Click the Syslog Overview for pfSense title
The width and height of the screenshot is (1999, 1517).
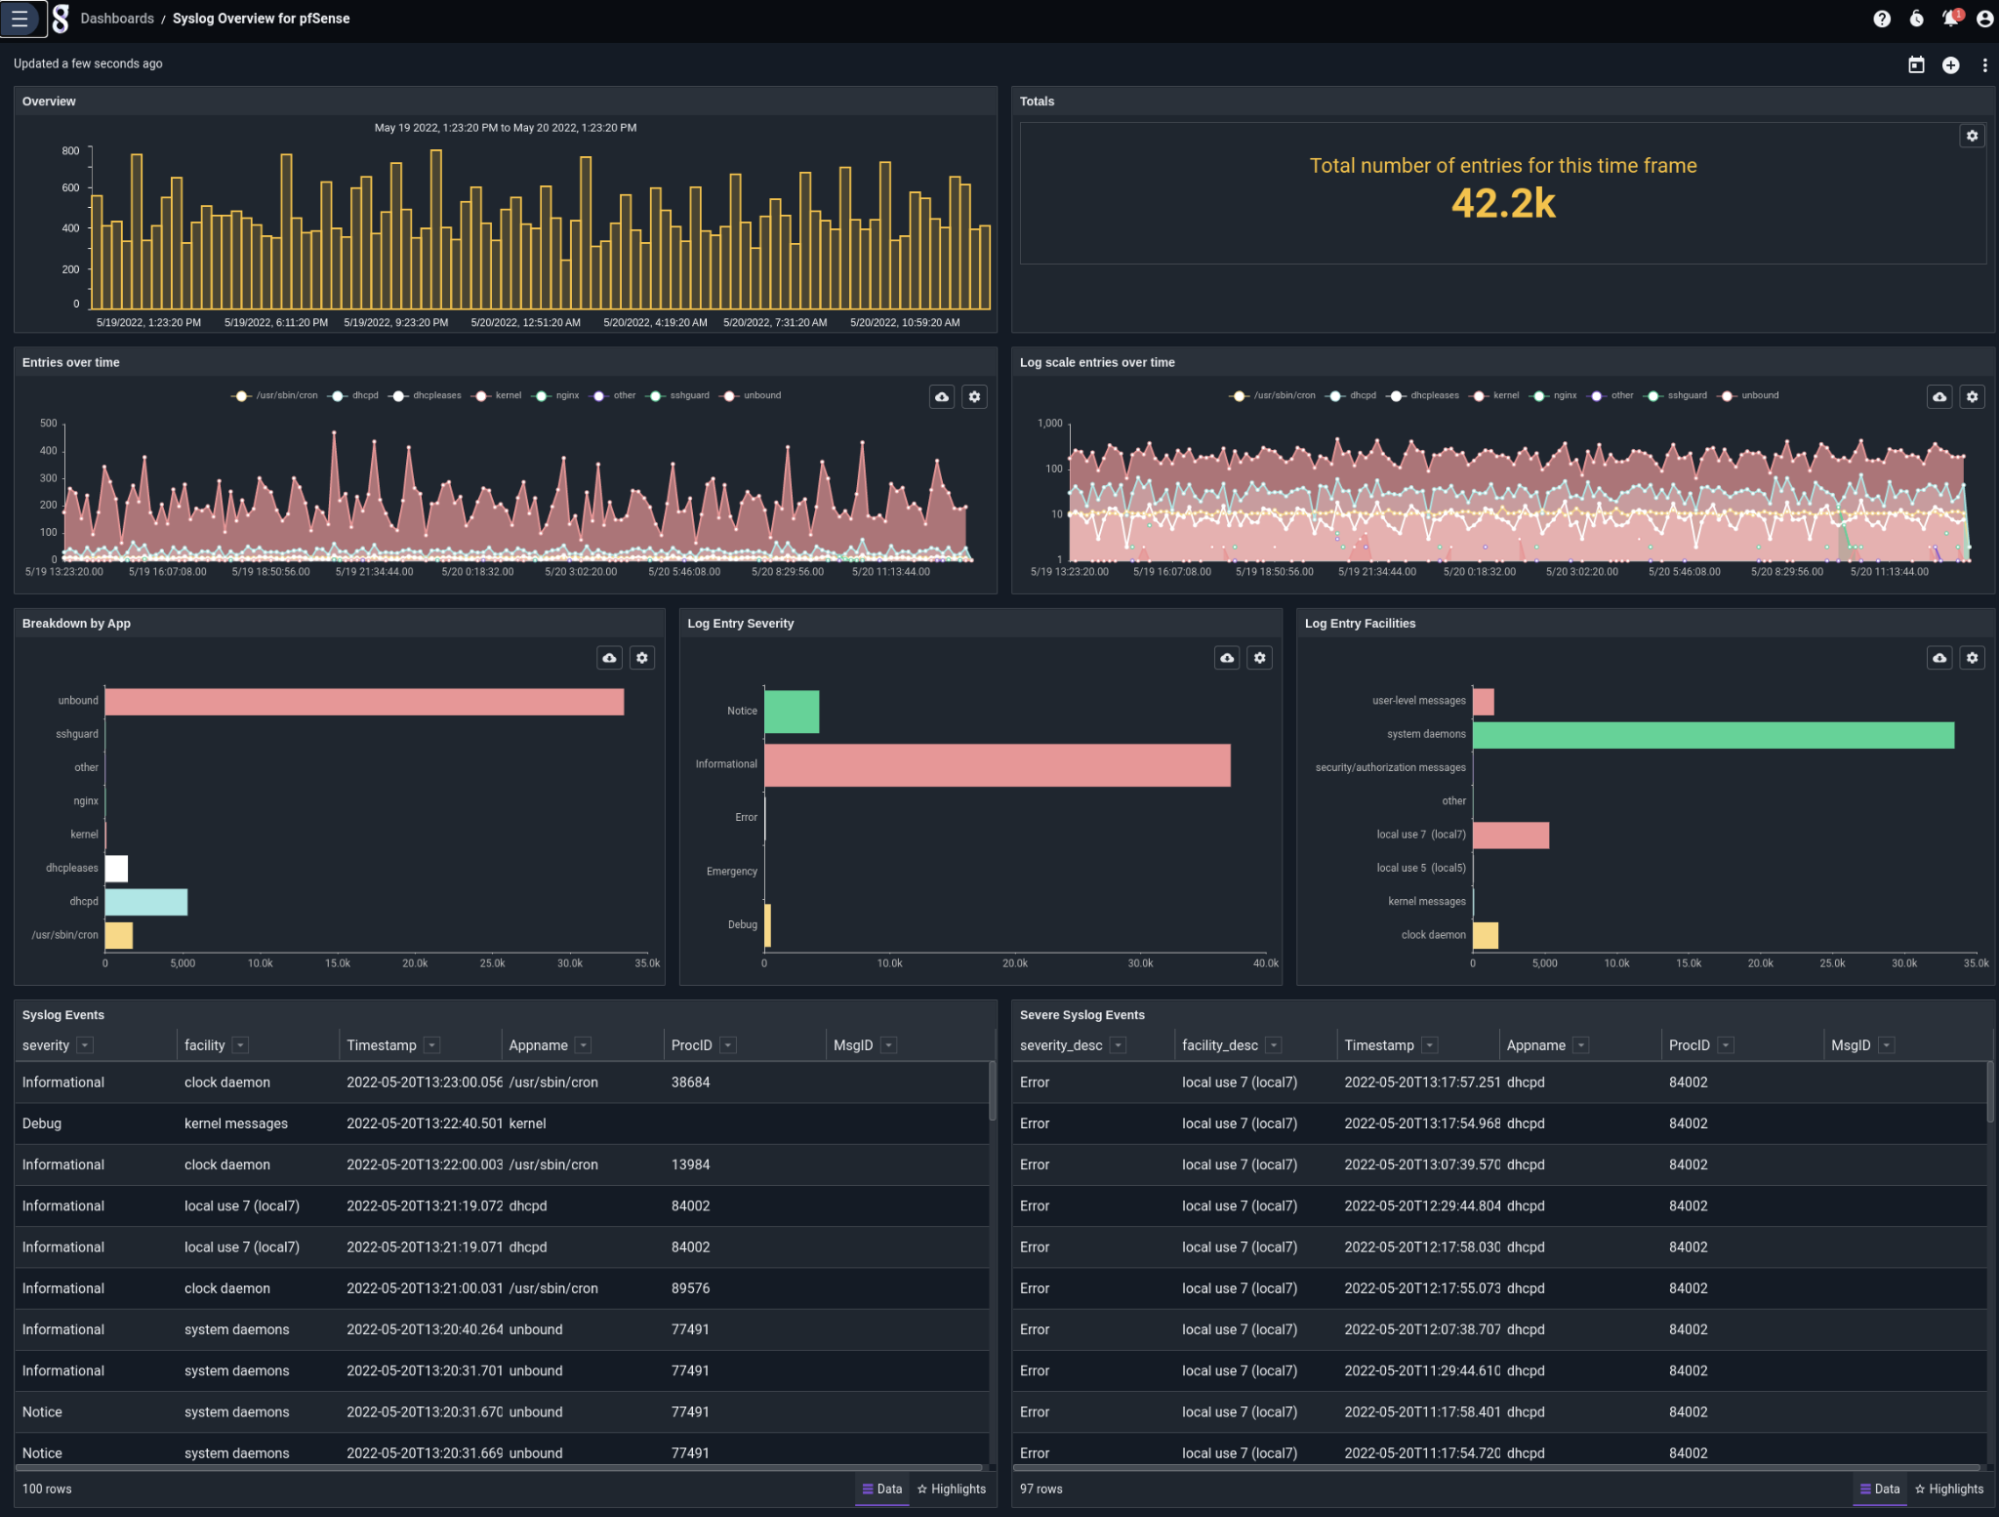(x=261, y=19)
